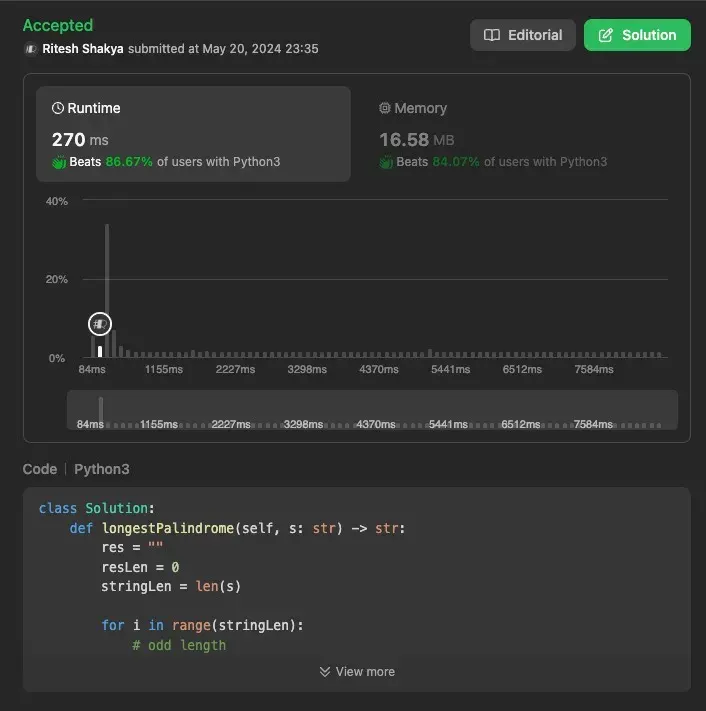Click the pencil icon on the Solution button
This screenshot has width=706, height=711.
(606, 35)
